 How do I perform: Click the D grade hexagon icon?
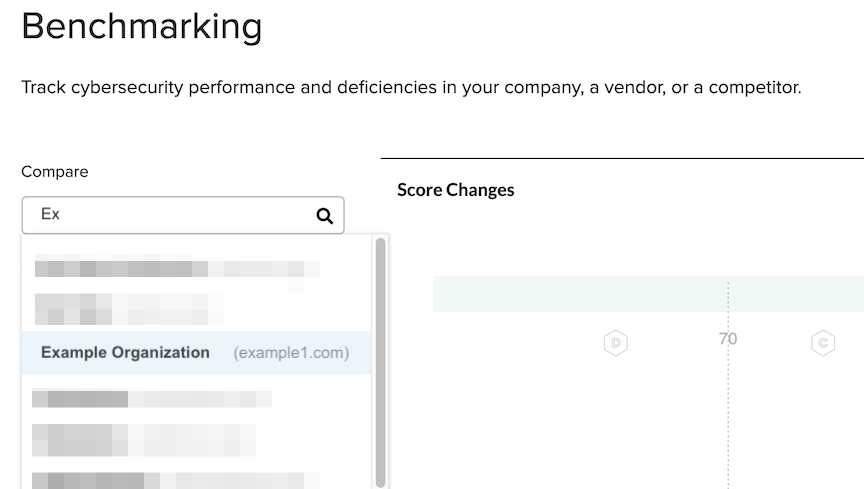point(615,343)
